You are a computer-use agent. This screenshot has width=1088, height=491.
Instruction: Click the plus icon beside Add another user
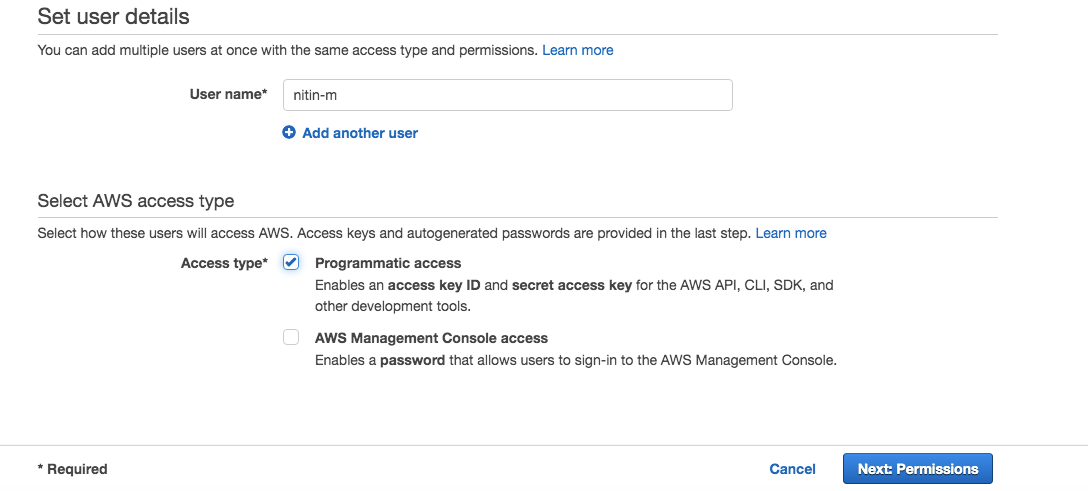(x=289, y=133)
